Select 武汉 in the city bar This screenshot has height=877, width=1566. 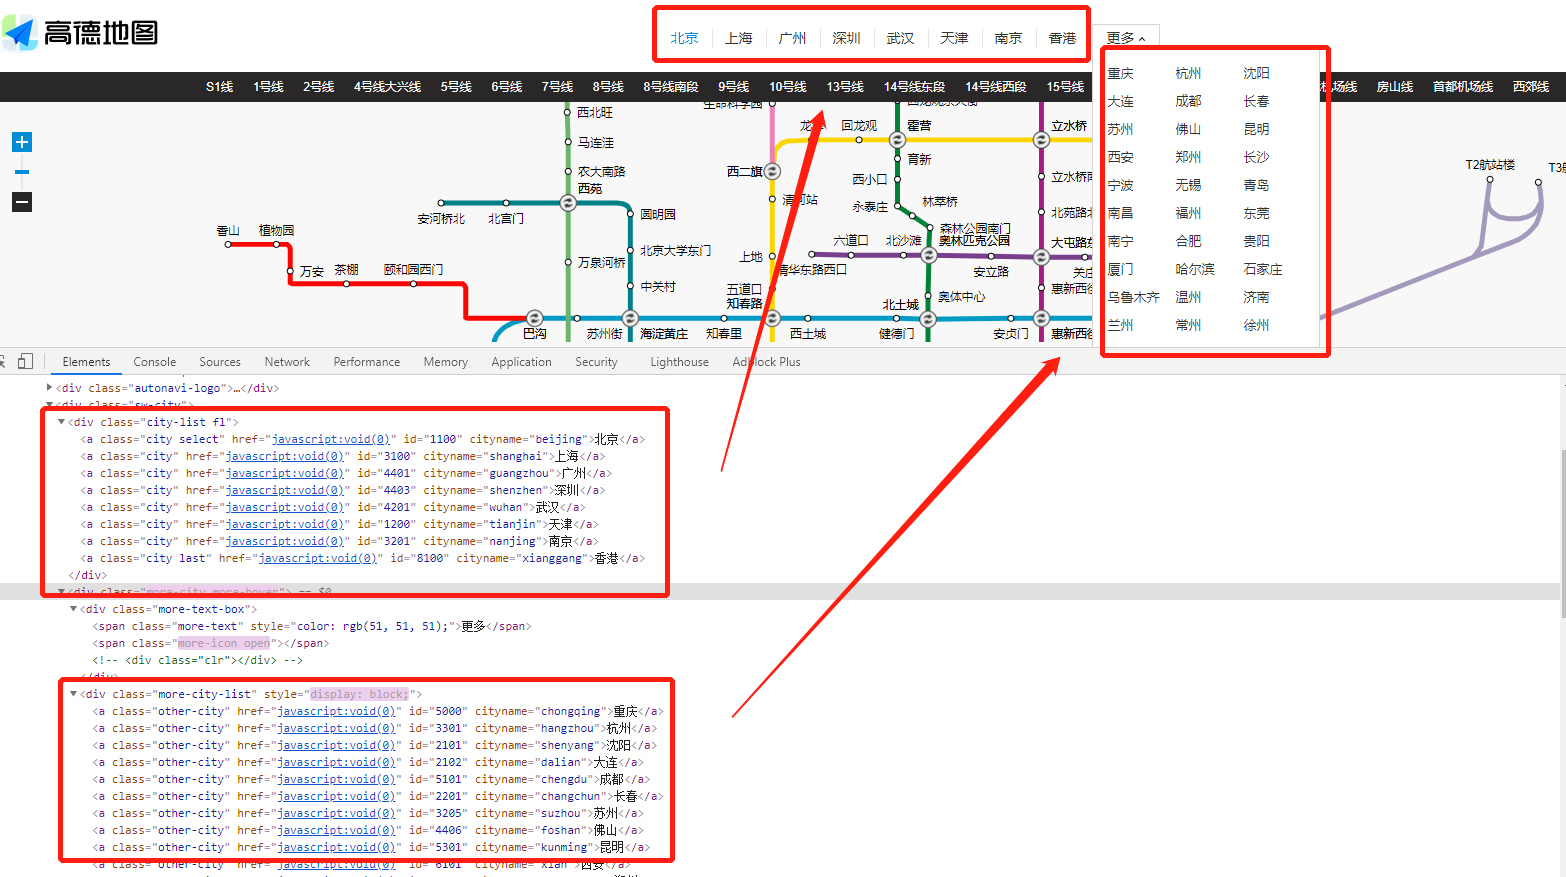(x=900, y=38)
